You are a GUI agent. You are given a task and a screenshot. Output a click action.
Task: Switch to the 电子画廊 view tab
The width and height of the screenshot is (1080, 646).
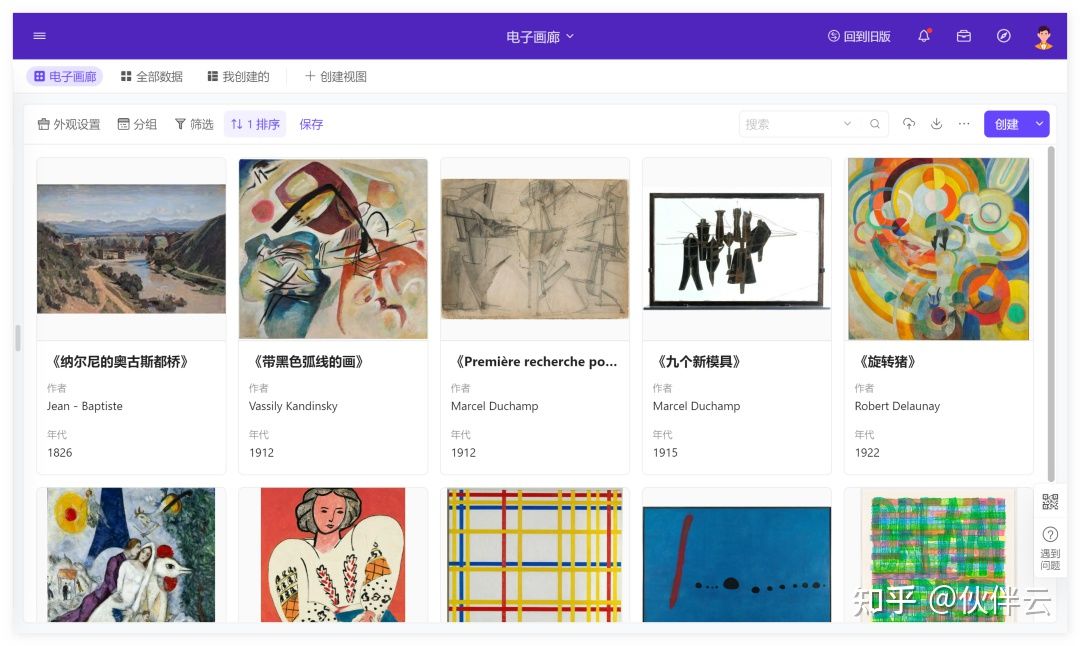click(x=65, y=76)
